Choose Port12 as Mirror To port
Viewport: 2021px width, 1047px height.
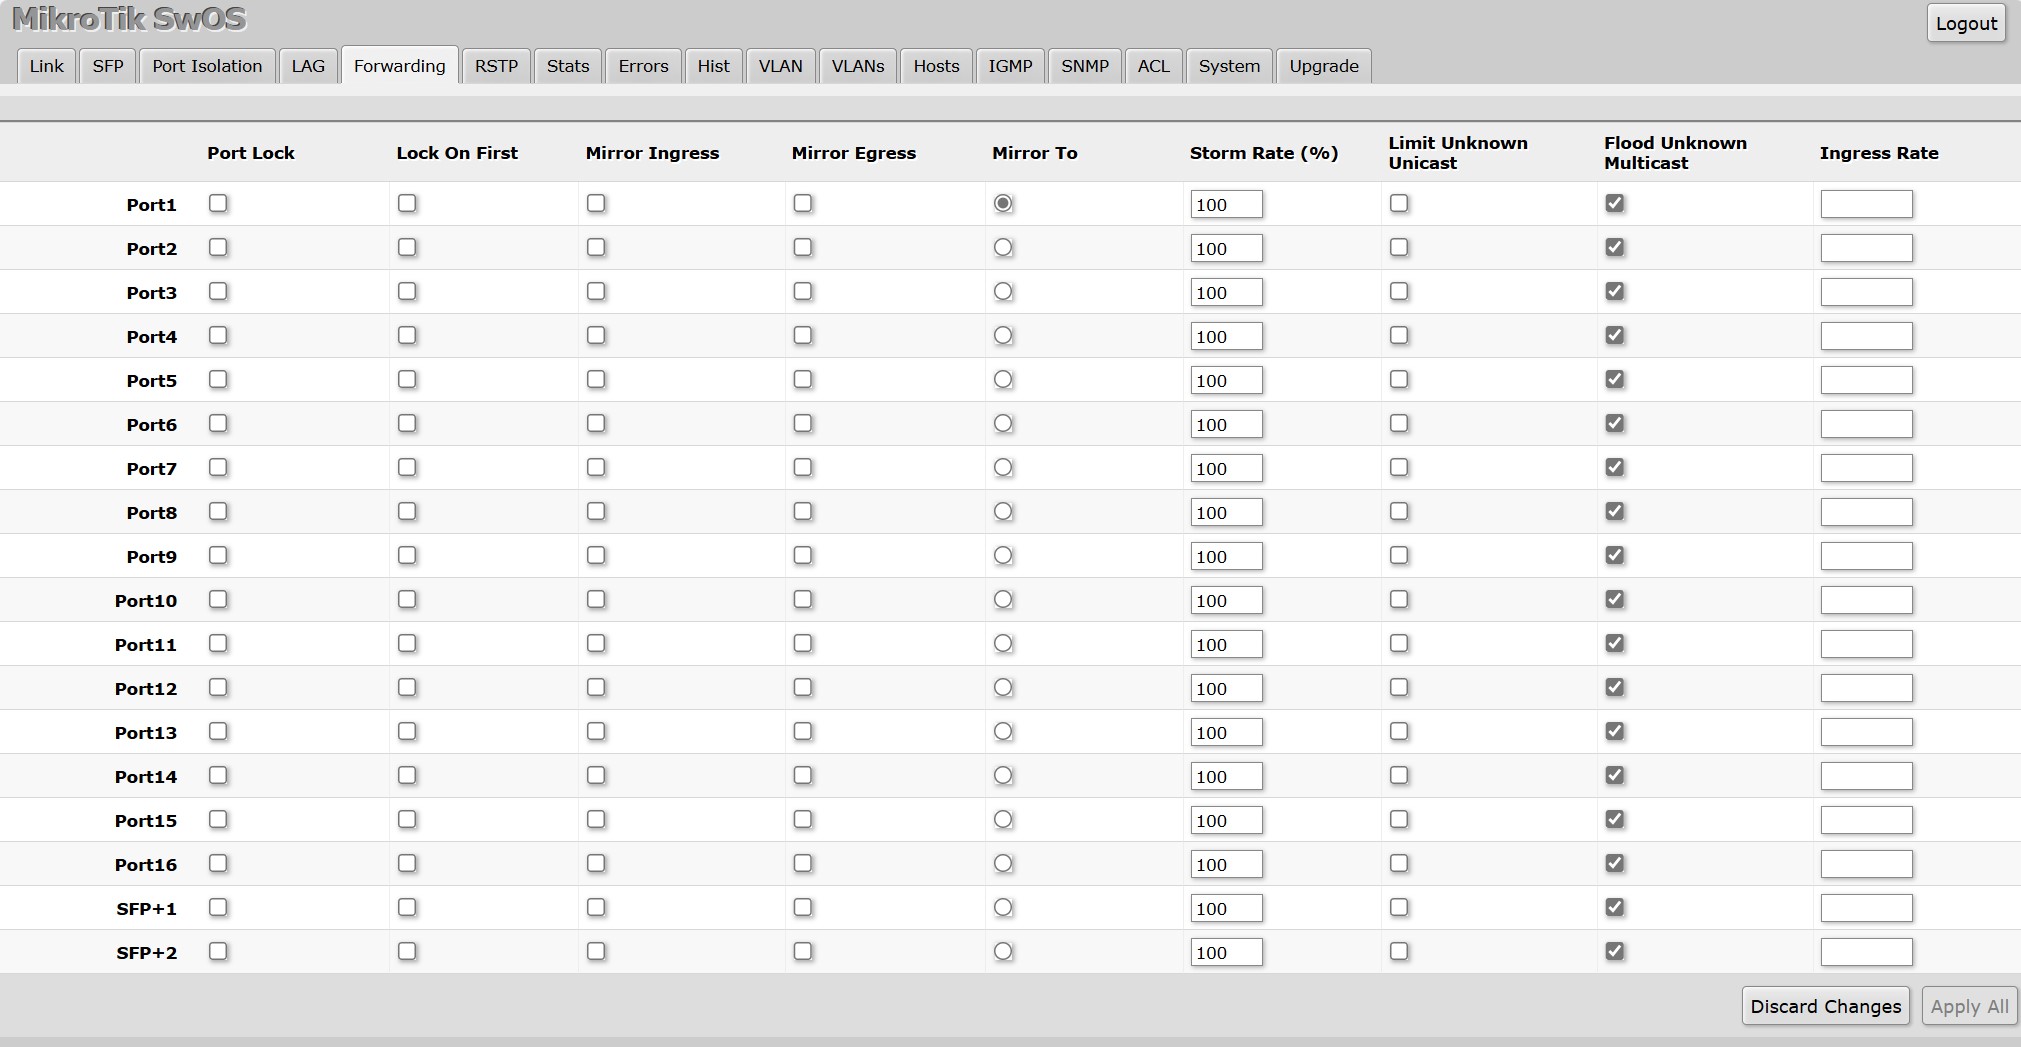tap(1003, 688)
